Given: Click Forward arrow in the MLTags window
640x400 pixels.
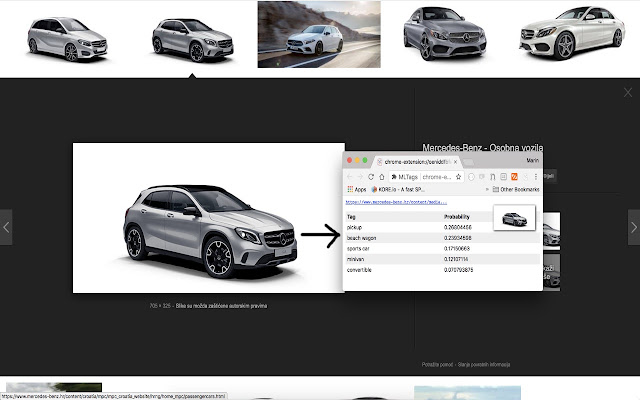Looking at the screenshot, I should 360,177.
